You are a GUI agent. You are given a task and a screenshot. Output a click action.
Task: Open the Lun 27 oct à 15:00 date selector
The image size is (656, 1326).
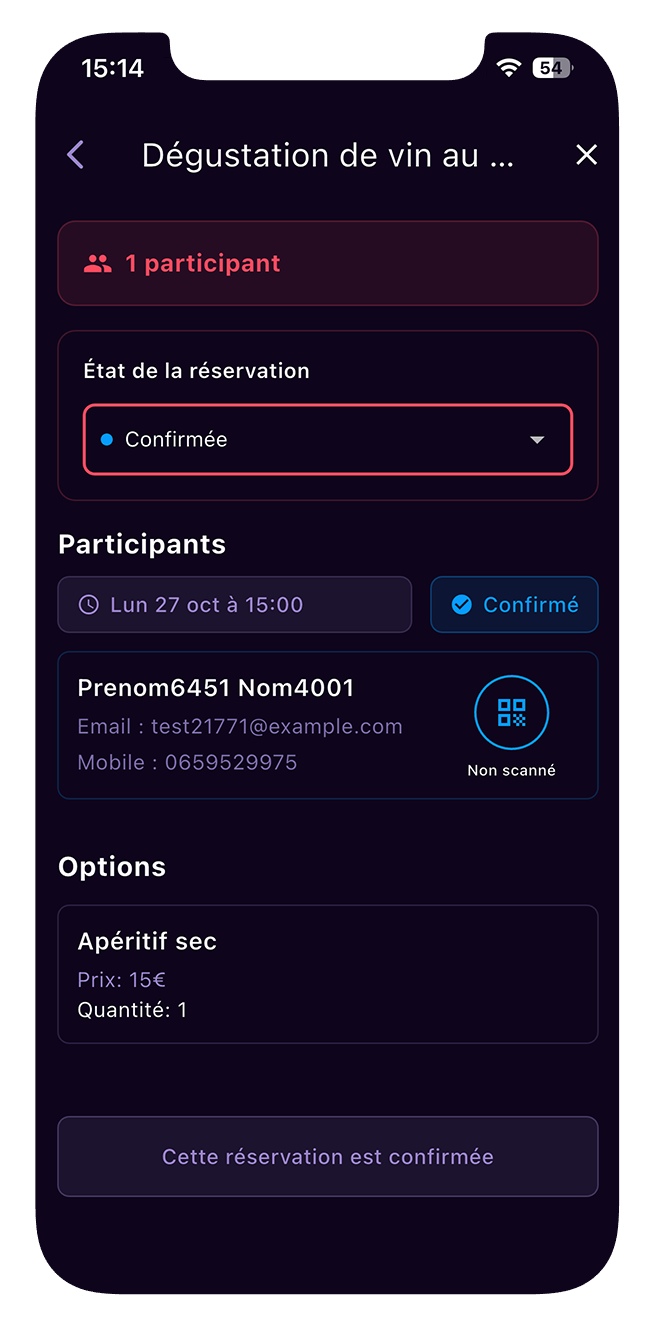(x=234, y=604)
